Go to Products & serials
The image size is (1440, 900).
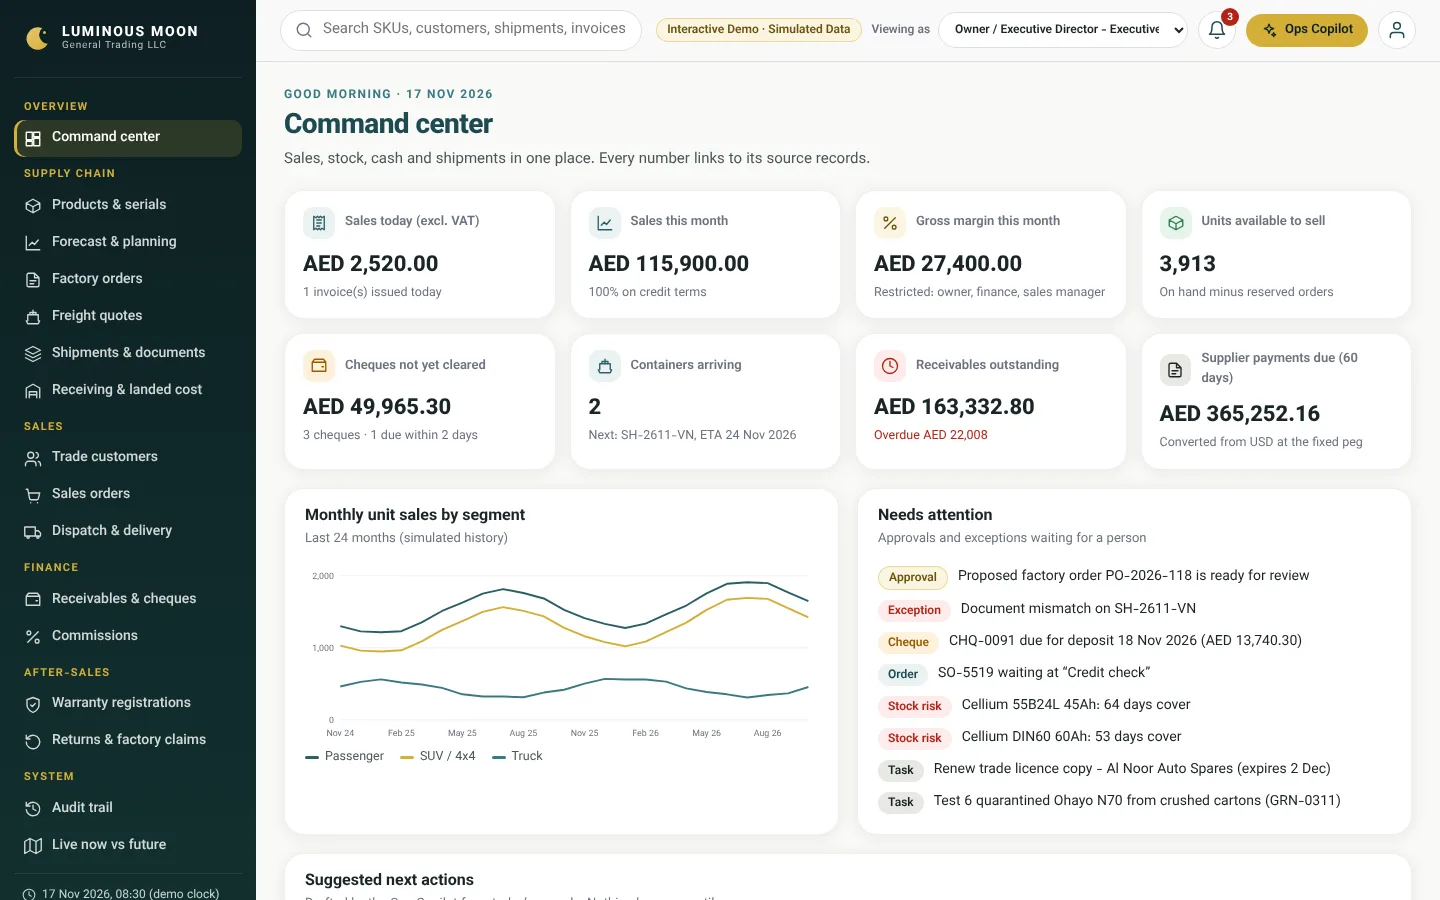point(128,205)
